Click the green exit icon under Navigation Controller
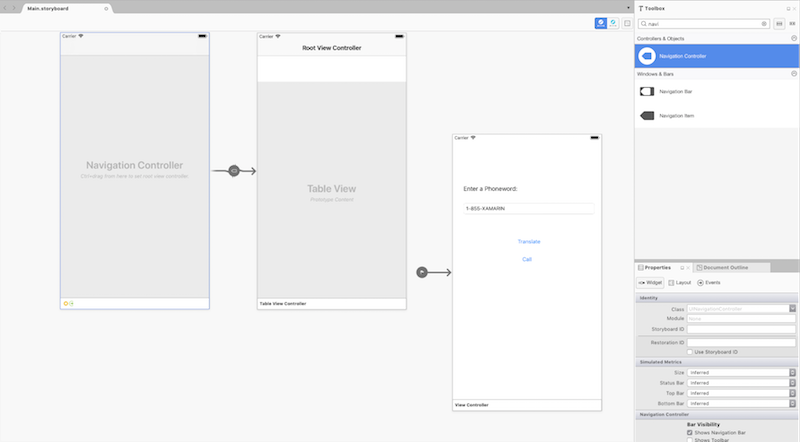The height and width of the screenshot is (442, 800). (x=71, y=304)
